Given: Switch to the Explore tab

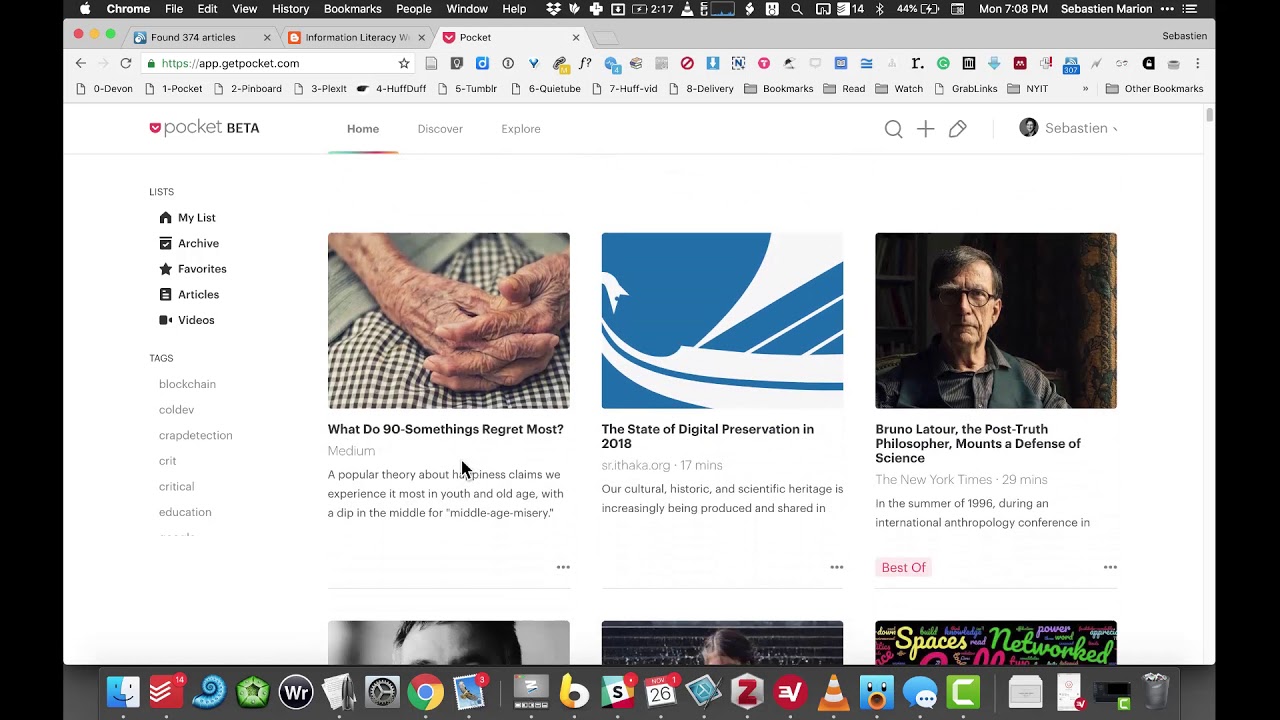Looking at the screenshot, I should [x=521, y=129].
